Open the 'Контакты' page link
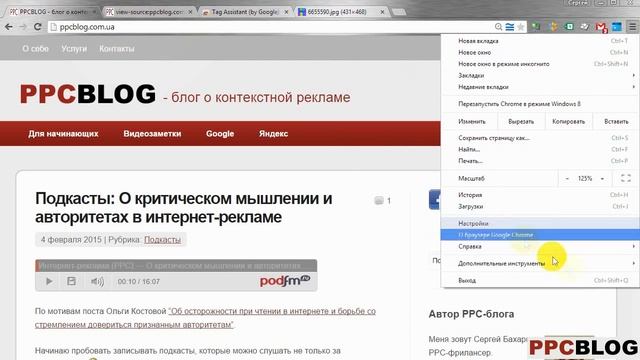Image resolution: width=640 pixels, height=360 pixels. pos(117,49)
